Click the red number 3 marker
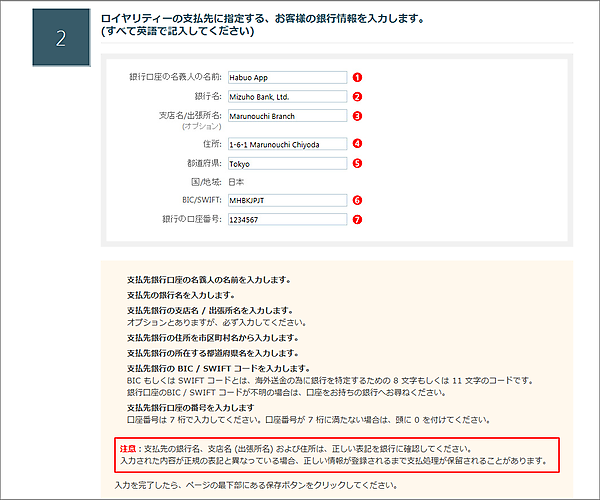The image size is (600, 500). click(356, 116)
